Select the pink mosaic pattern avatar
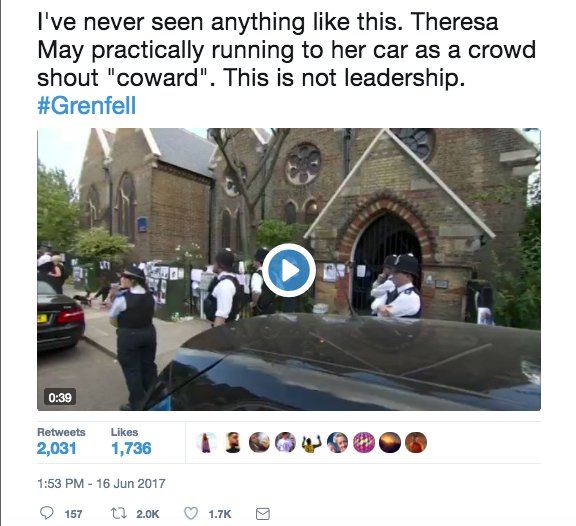The height and width of the screenshot is (526, 576). click(364, 442)
